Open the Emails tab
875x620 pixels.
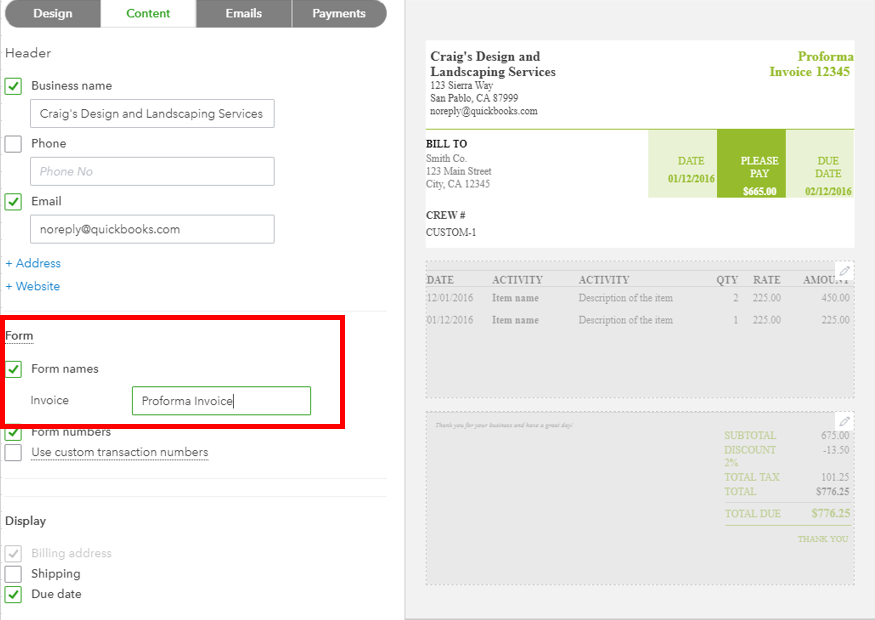[243, 14]
